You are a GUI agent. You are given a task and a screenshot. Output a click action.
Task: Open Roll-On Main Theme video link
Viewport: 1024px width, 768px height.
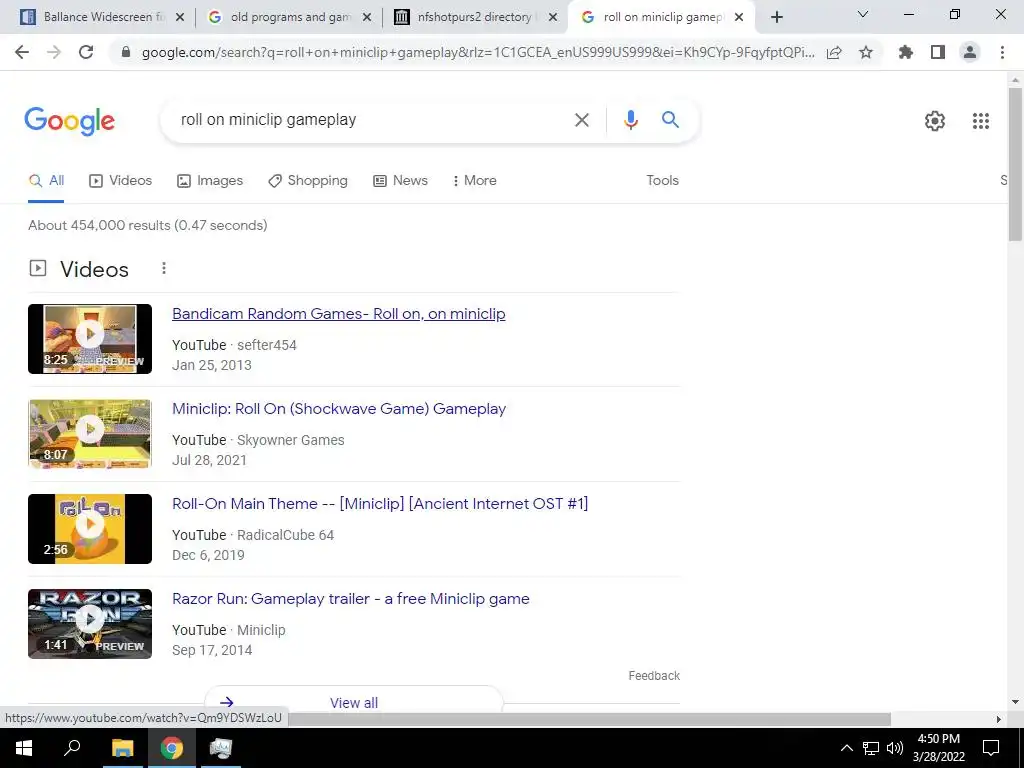pos(380,504)
